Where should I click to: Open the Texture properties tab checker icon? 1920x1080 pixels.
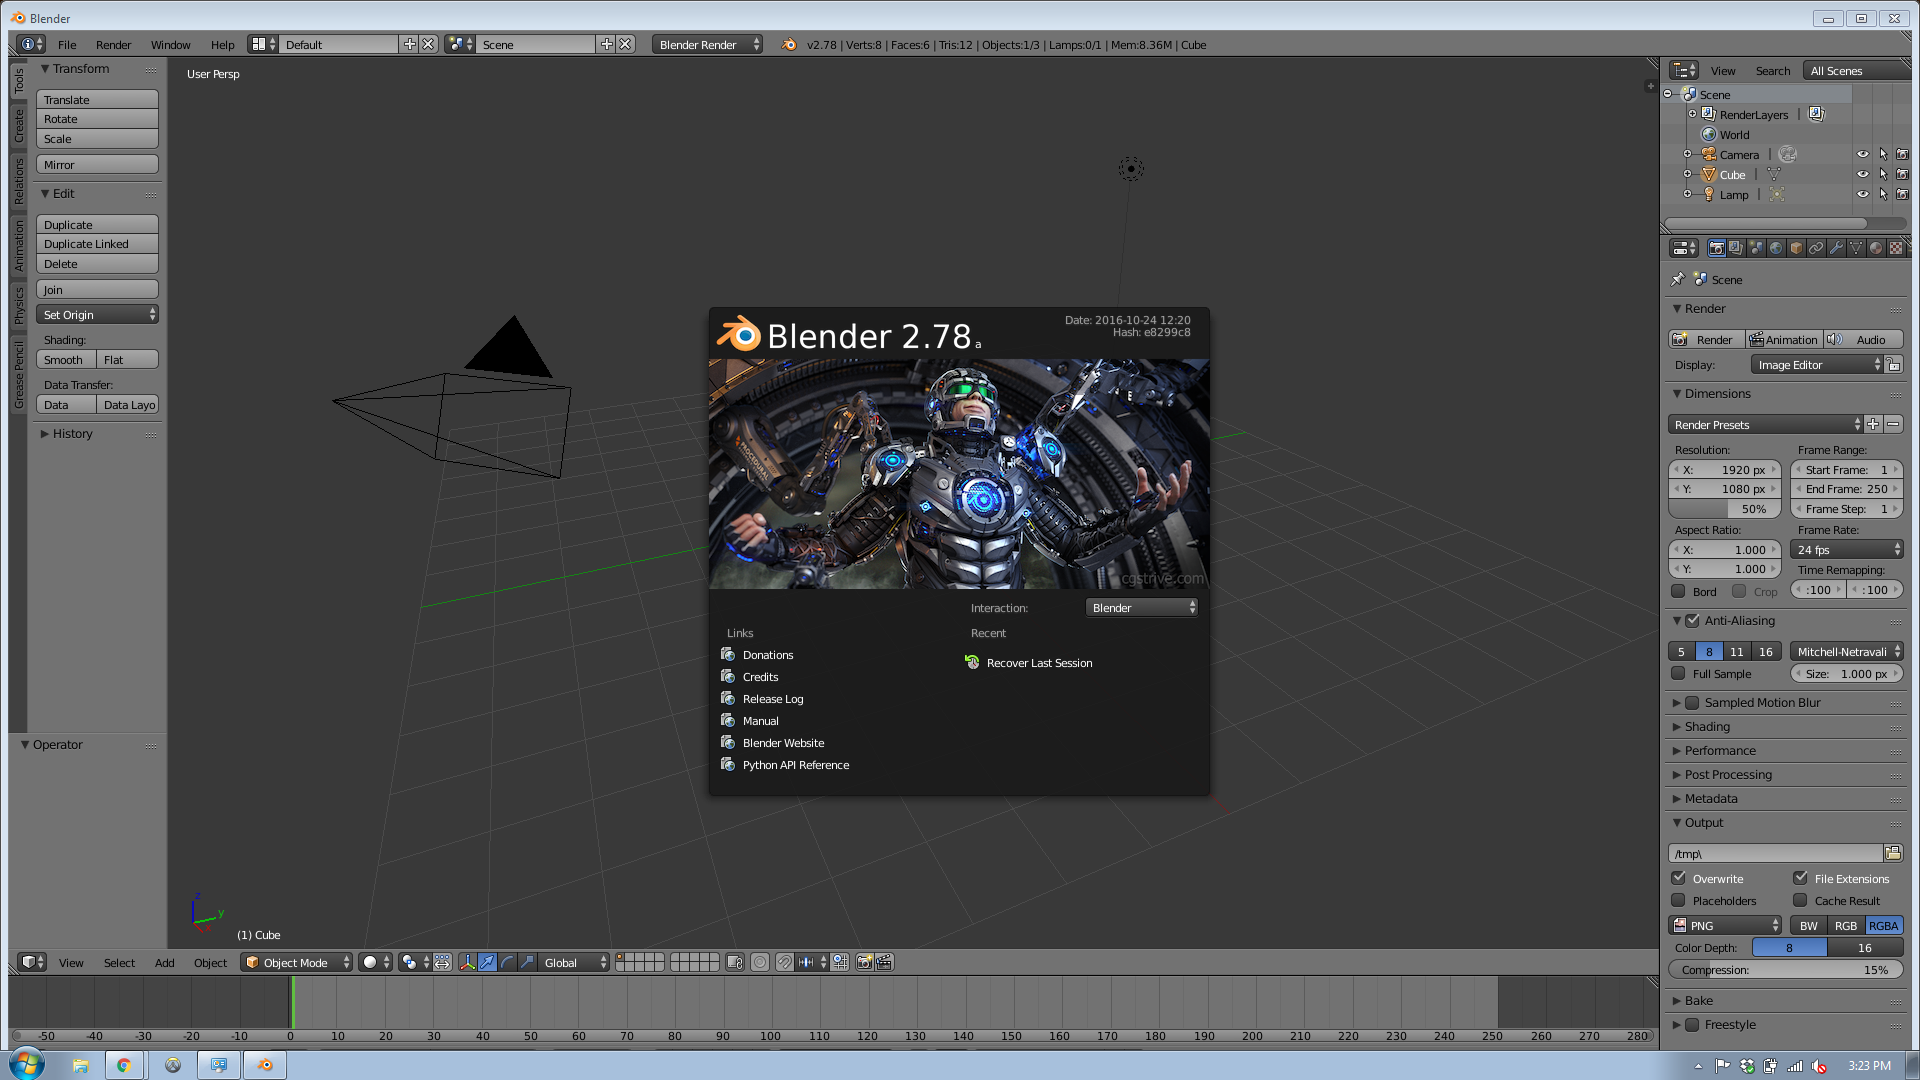click(1896, 248)
